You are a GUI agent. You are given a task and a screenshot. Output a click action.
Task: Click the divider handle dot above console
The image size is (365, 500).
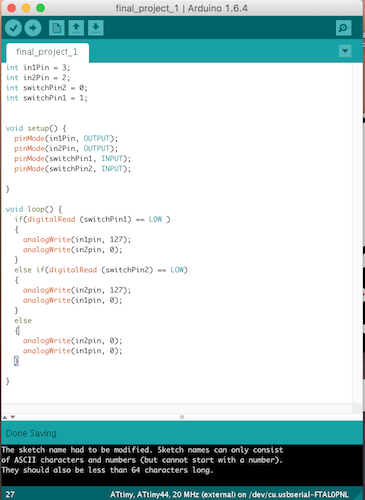(x=182, y=417)
